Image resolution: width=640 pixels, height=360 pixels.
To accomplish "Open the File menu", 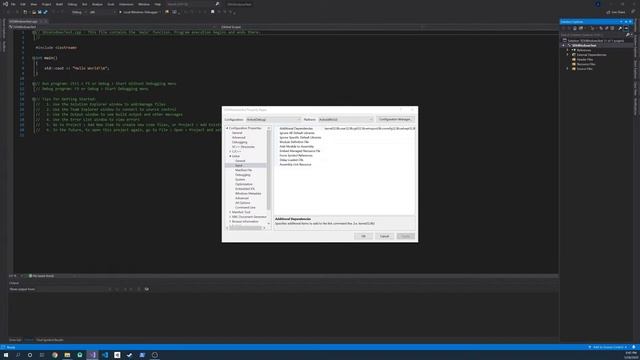I will pos(13,4).
